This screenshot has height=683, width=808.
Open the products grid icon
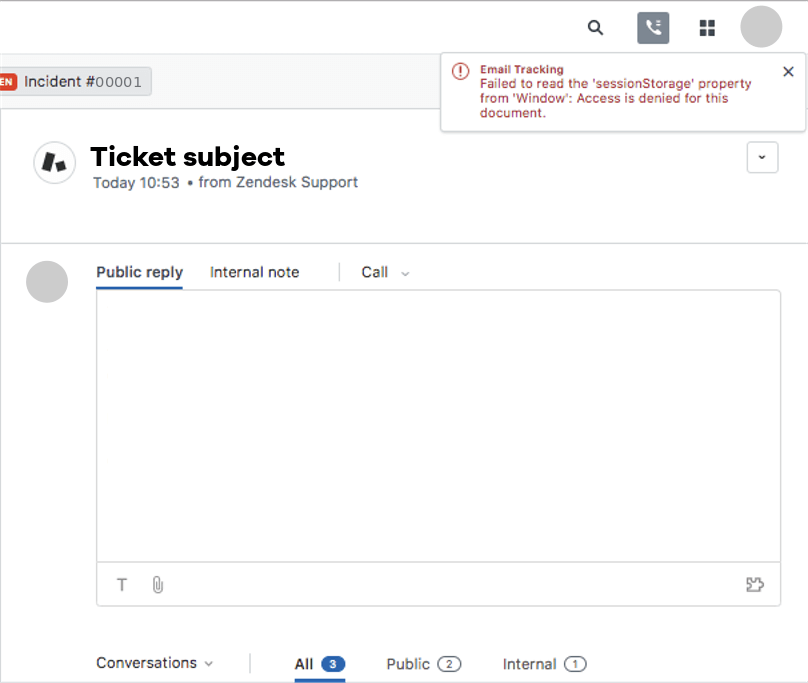point(707,28)
